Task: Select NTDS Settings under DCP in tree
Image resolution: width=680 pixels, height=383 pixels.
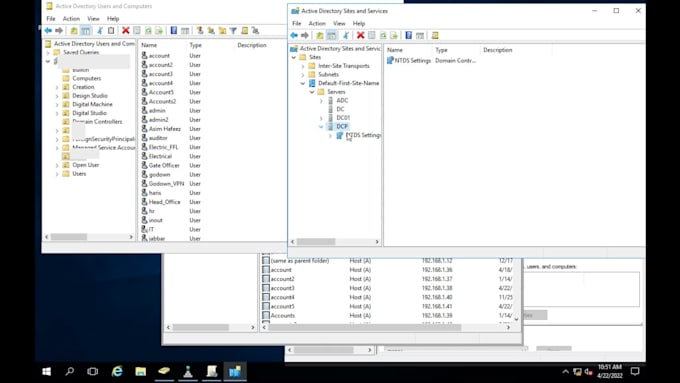Action: [363, 135]
